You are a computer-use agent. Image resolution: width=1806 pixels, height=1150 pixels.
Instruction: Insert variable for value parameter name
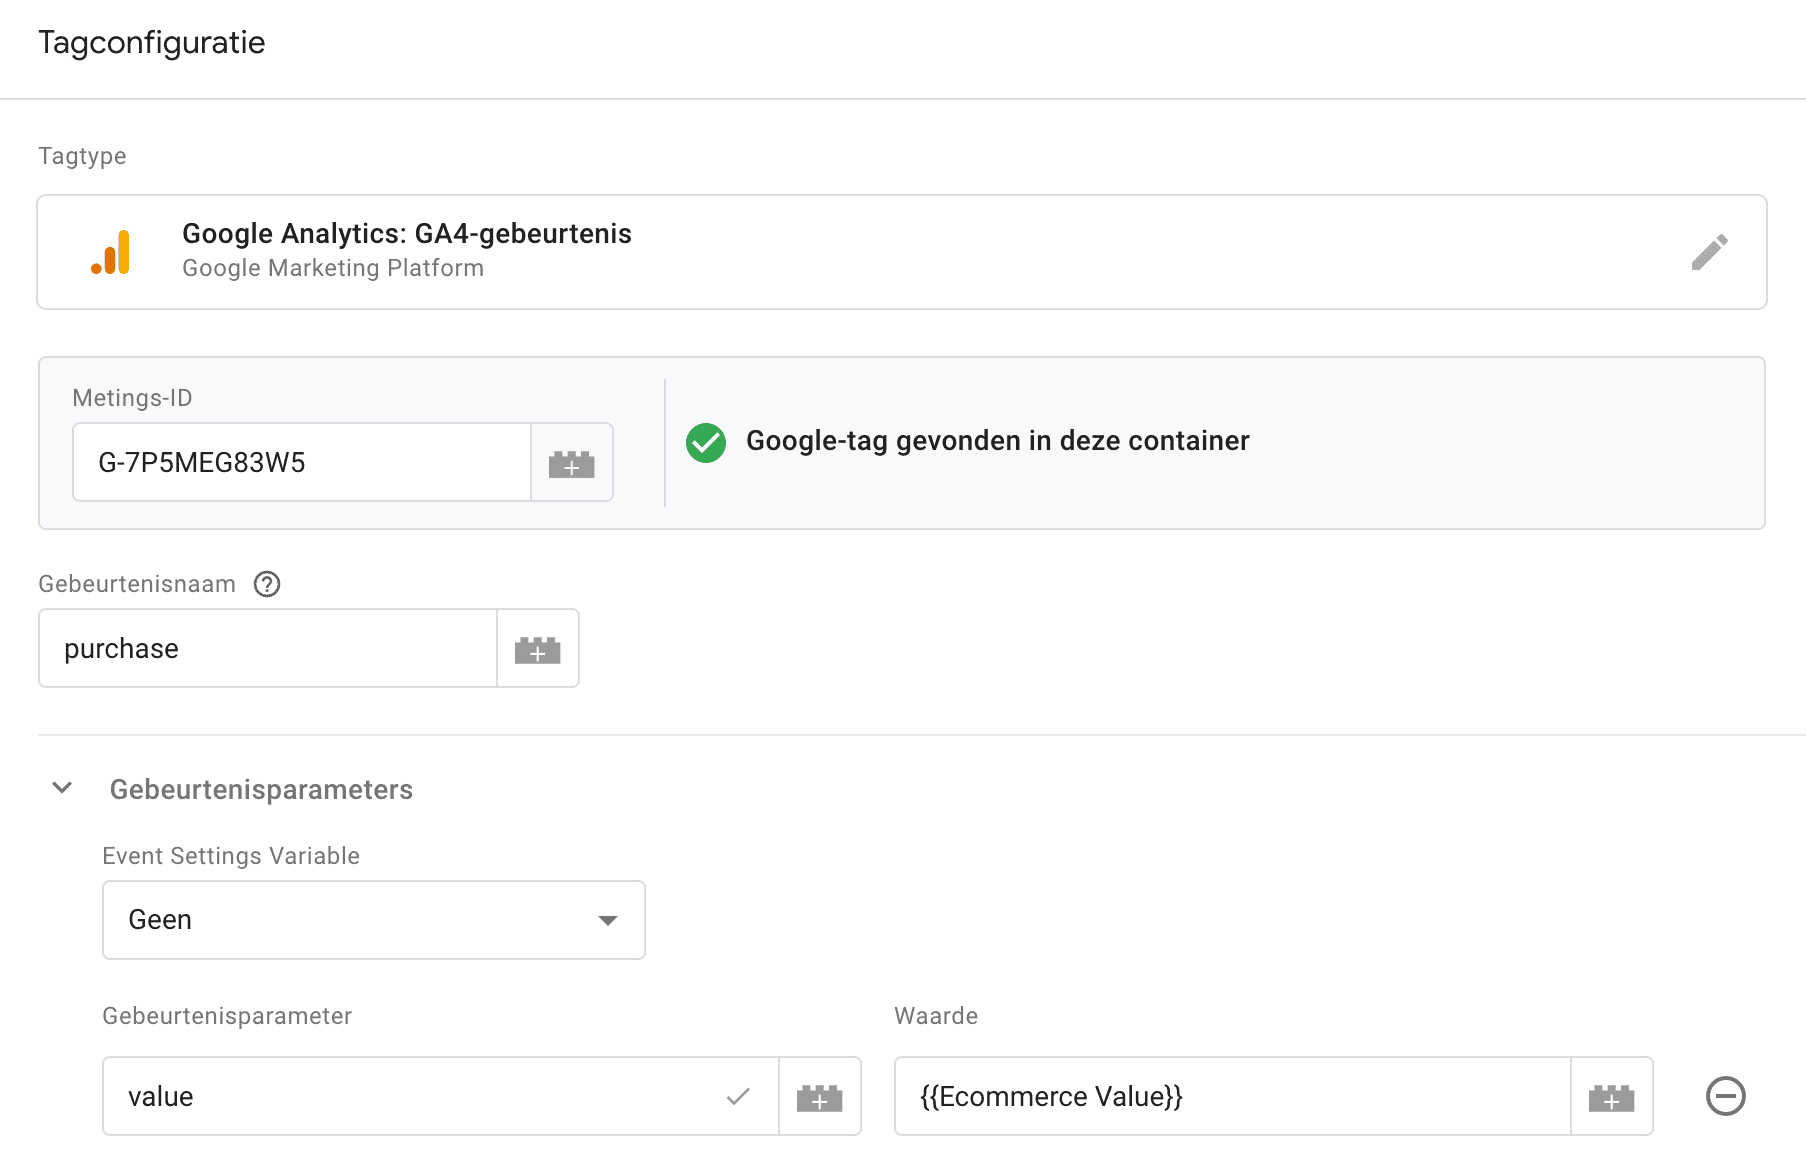point(820,1097)
